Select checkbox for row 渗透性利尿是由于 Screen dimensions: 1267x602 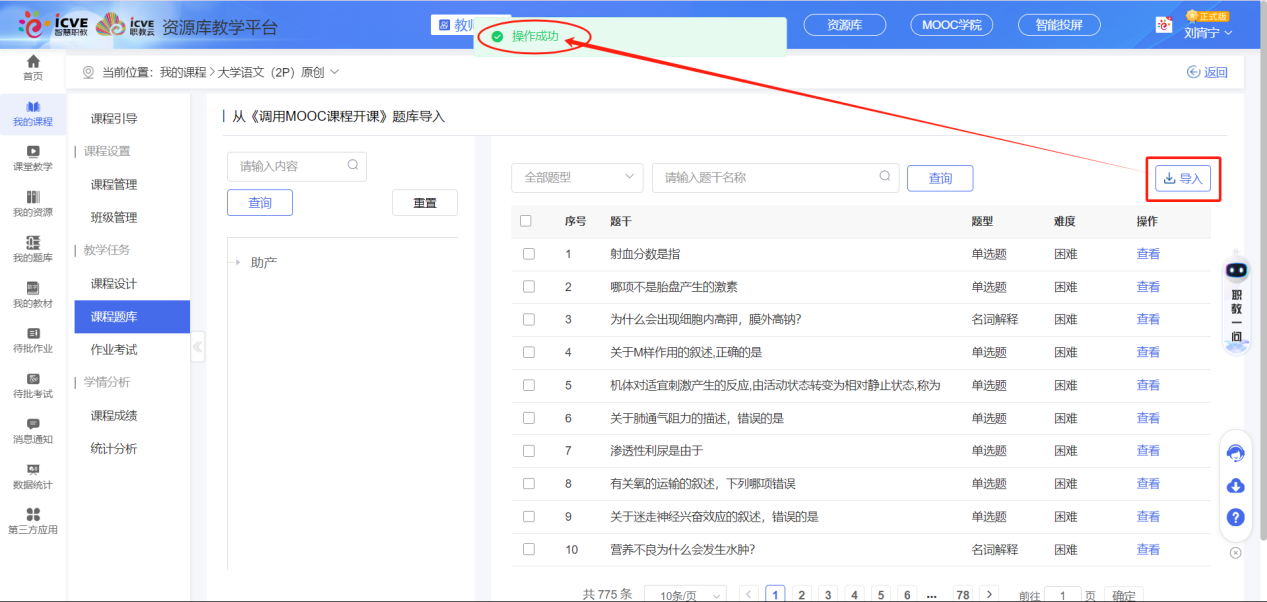point(527,451)
